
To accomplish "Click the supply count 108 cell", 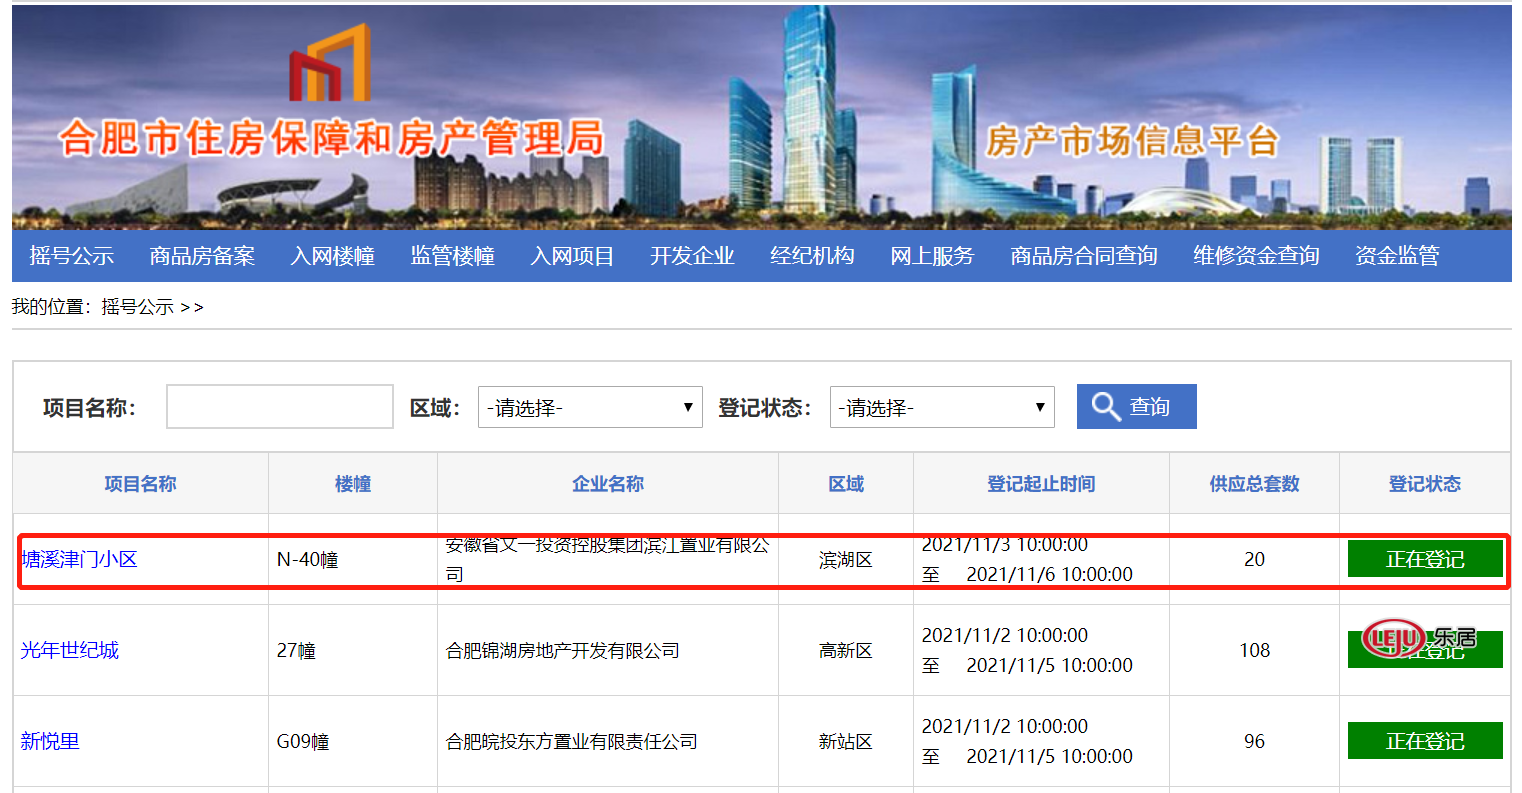I will (1255, 650).
